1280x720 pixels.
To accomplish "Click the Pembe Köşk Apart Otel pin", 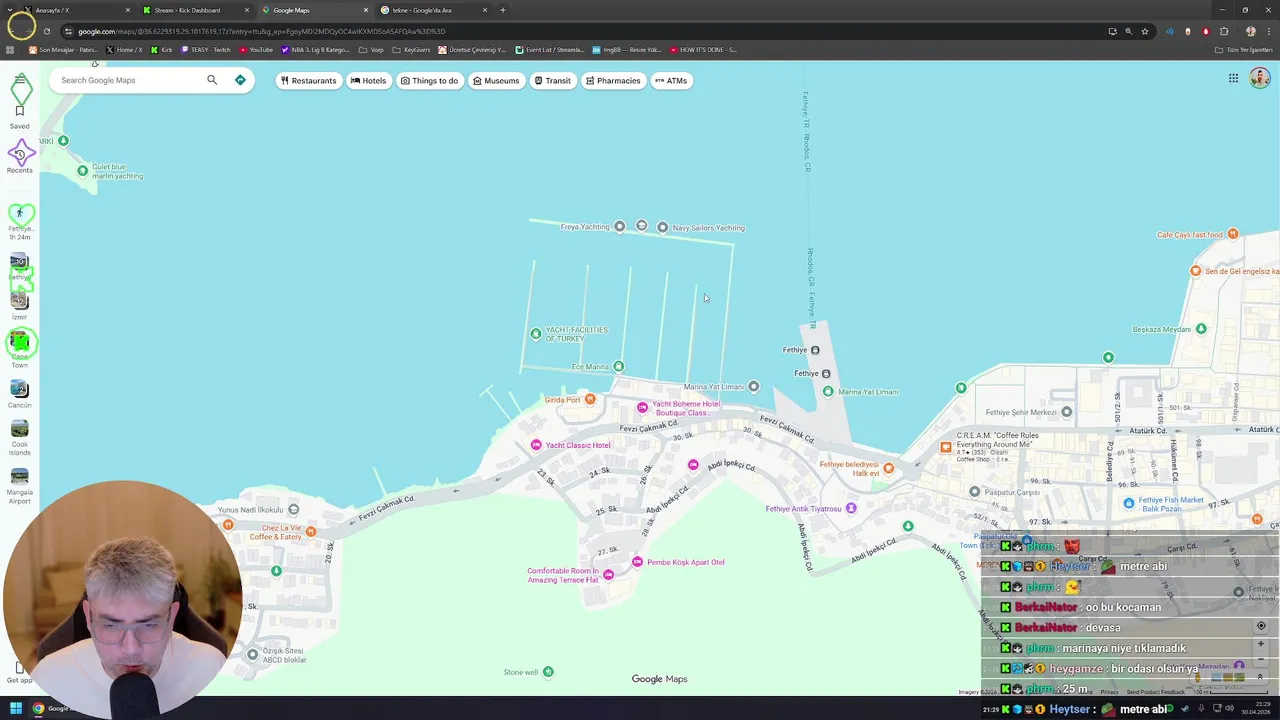I will (x=637, y=562).
